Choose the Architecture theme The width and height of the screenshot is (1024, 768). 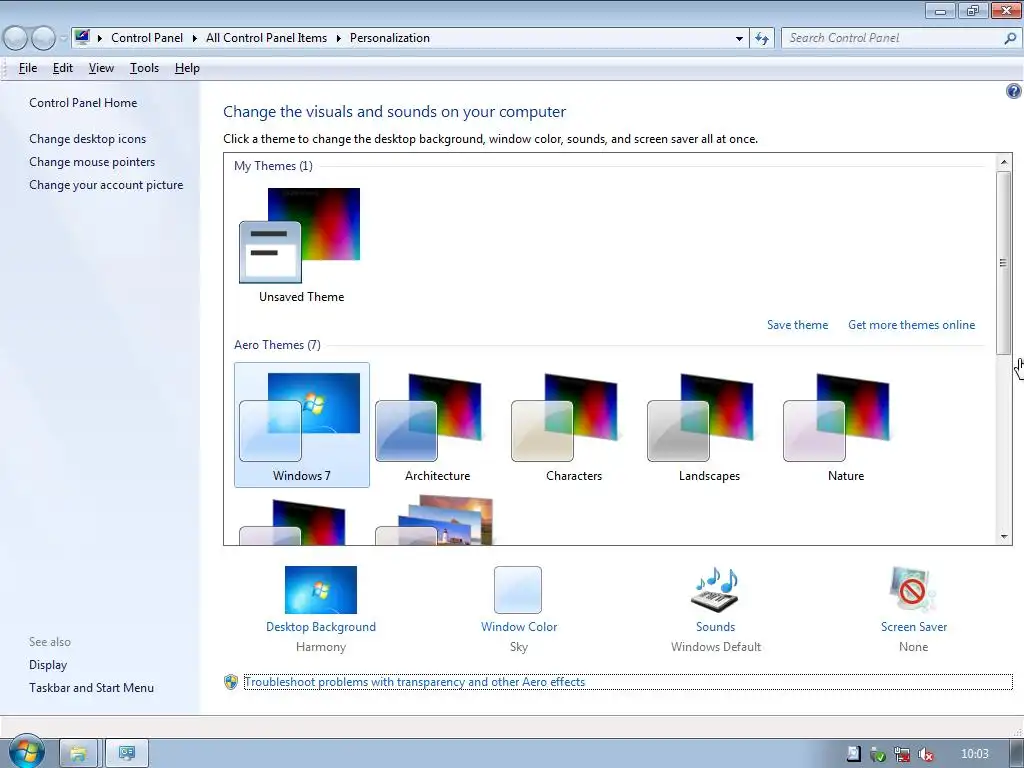(437, 424)
